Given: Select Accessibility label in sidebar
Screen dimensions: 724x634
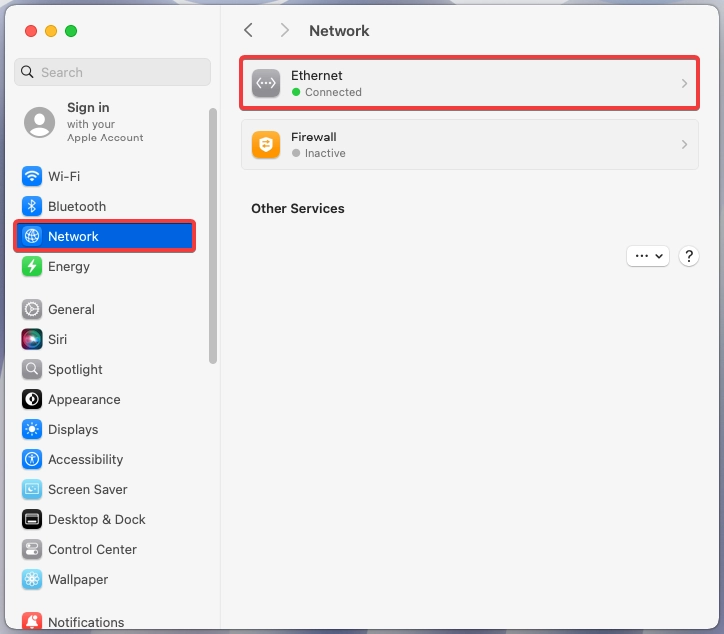Looking at the screenshot, I should (x=86, y=460).
